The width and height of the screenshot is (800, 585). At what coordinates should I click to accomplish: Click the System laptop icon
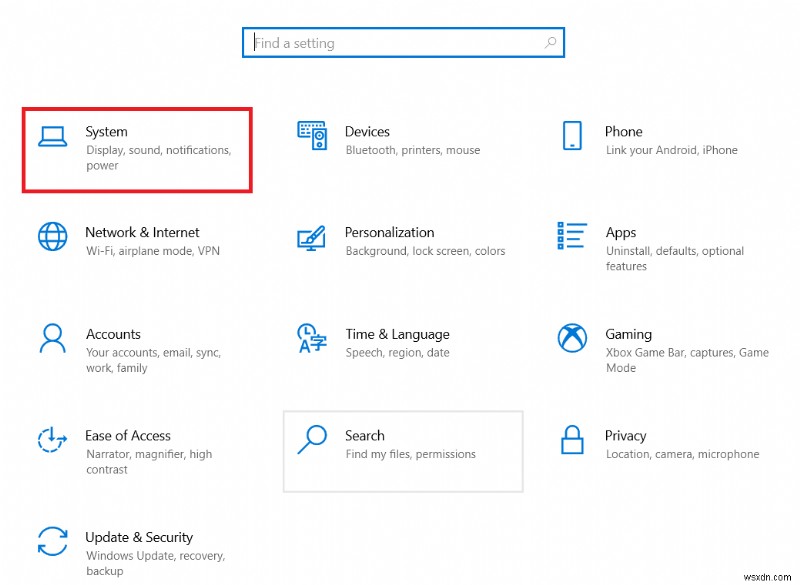click(x=52, y=136)
